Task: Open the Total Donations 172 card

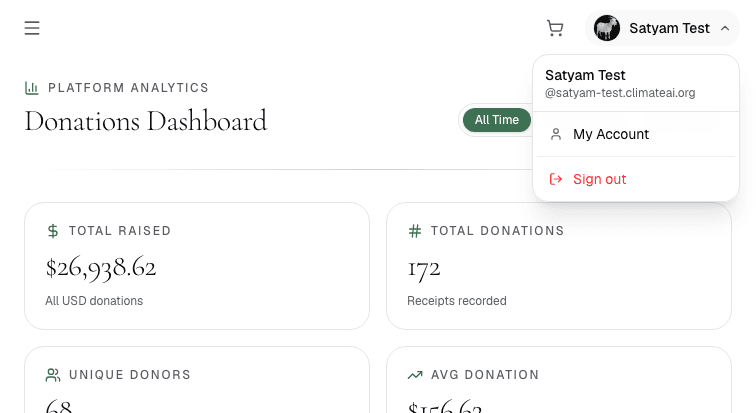Action: [x=558, y=266]
